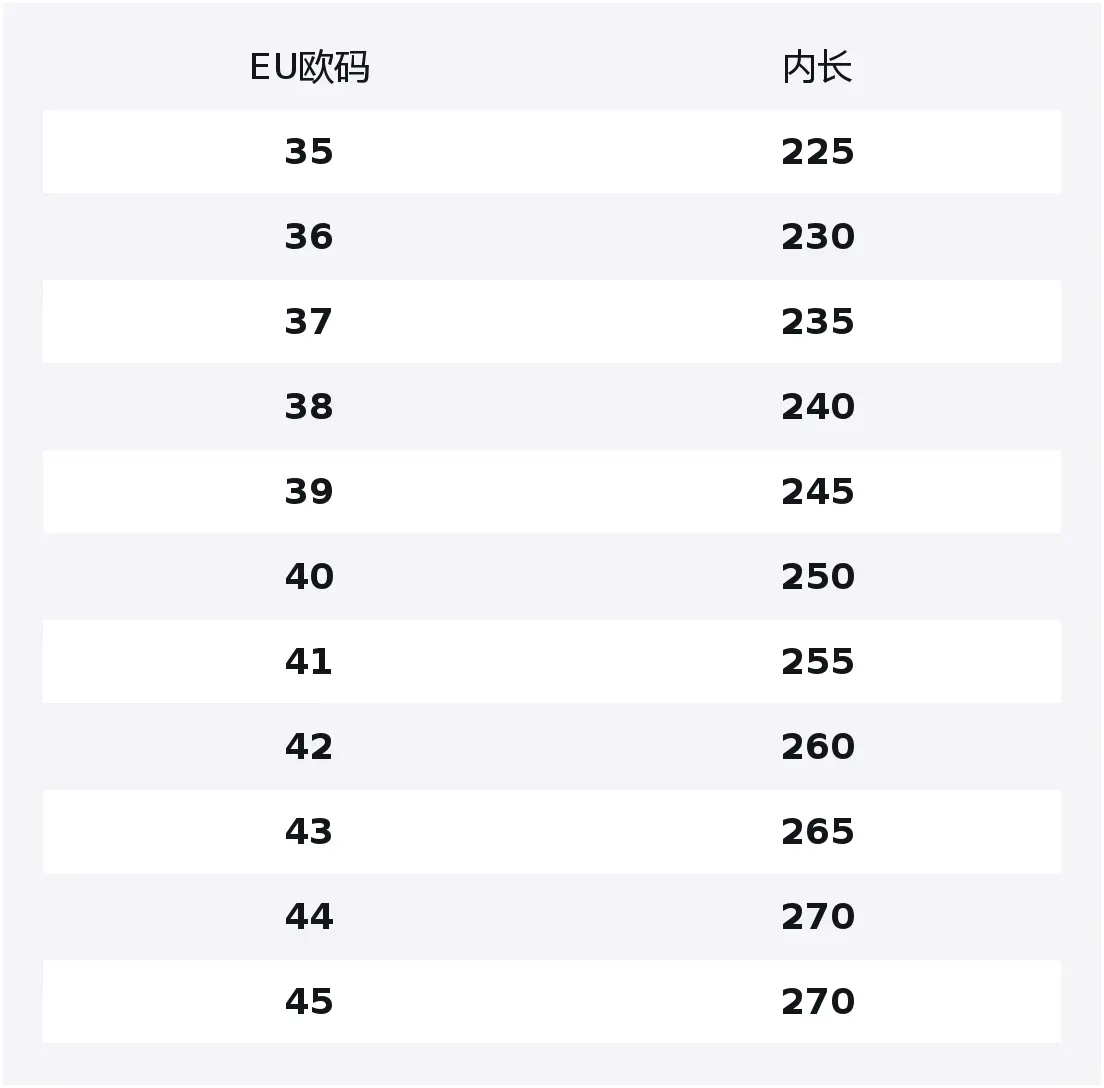Image resolution: width=1104 pixels, height=1088 pixels.
Task: Select EU size 35 cell
Action: (309, 152)
